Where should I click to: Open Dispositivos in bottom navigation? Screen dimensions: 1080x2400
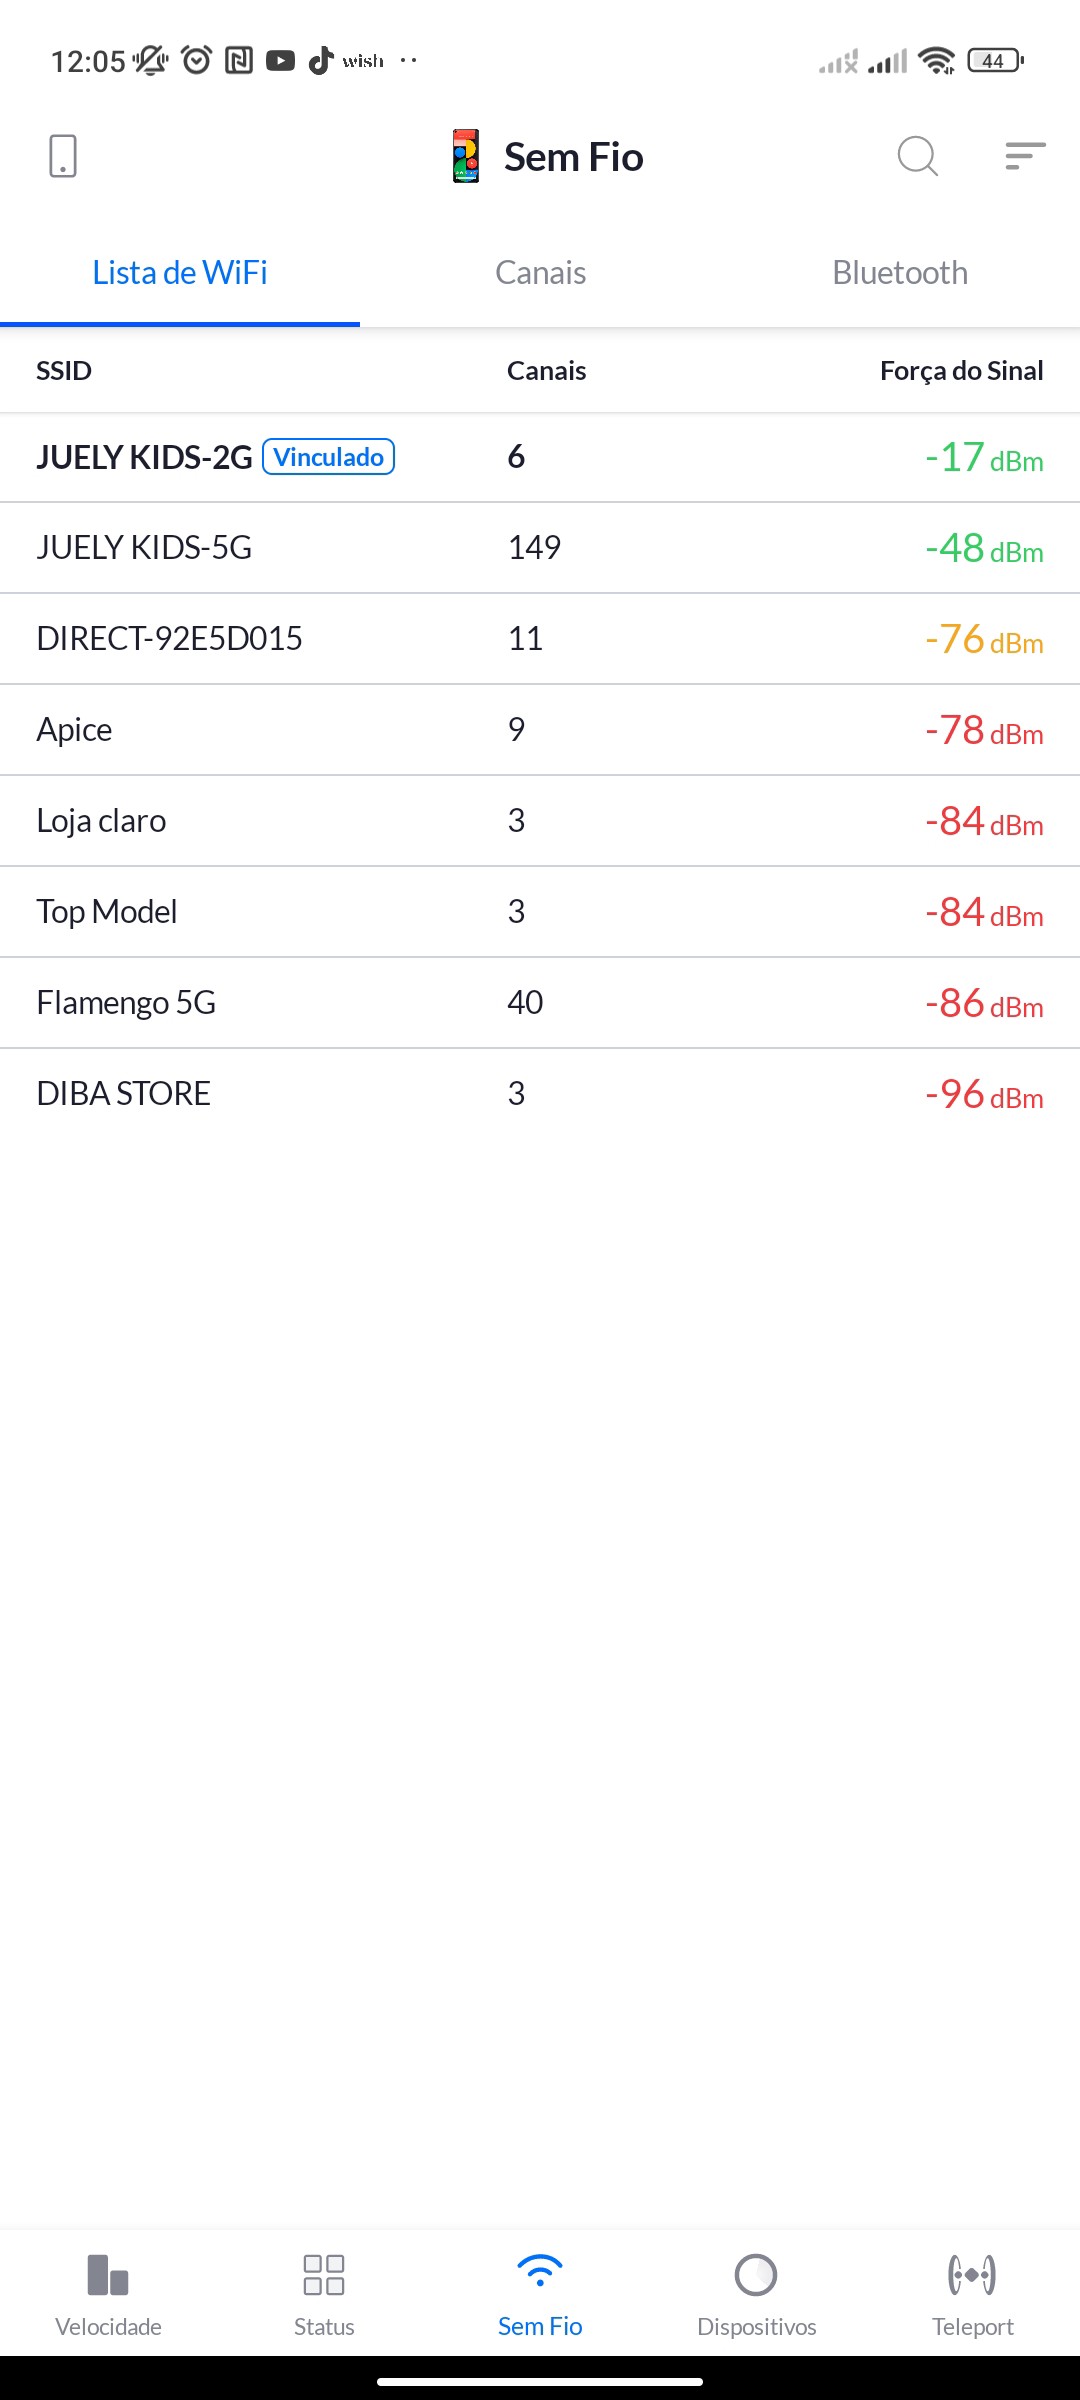pyautogui.click(x=756, y=2295)
